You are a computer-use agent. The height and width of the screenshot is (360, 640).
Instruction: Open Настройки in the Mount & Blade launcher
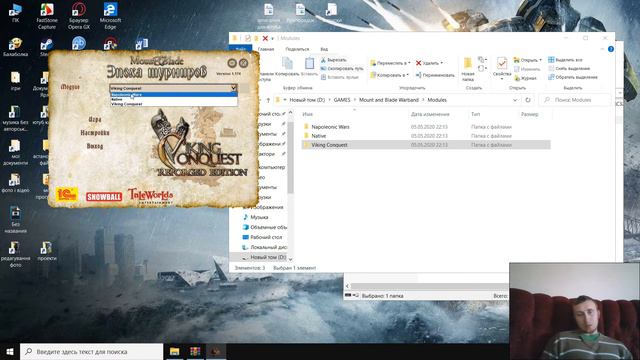pos(95,133)
